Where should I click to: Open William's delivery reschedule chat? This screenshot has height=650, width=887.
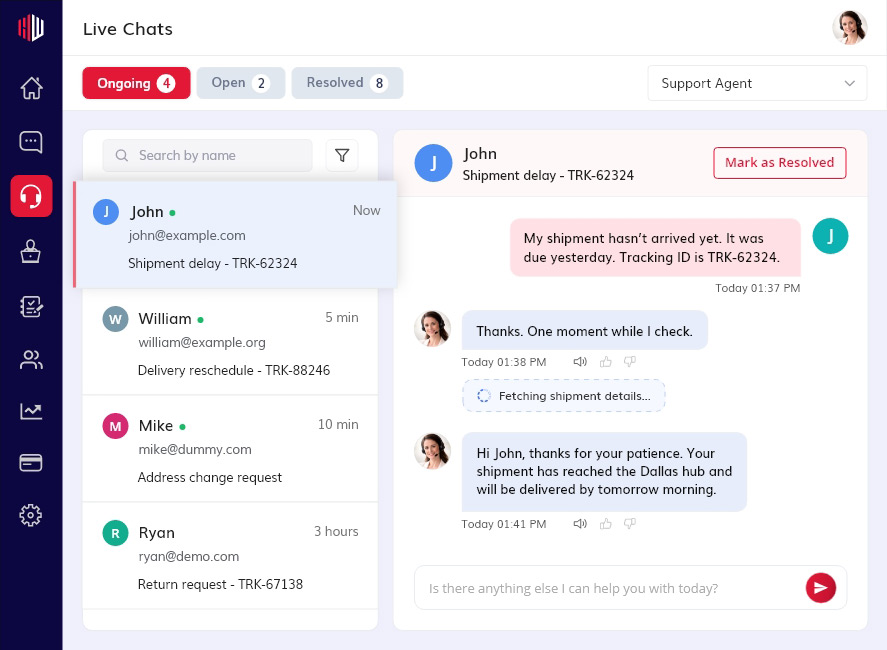pos(230,342)
